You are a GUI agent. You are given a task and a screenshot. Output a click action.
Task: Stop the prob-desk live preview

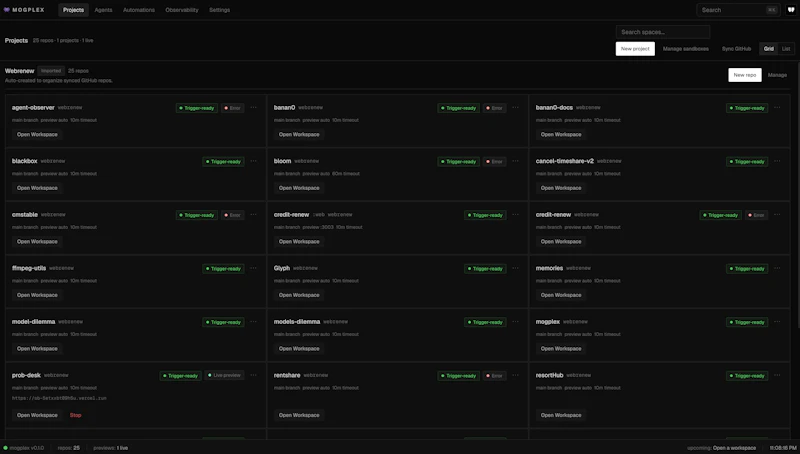tap(76, 415)
